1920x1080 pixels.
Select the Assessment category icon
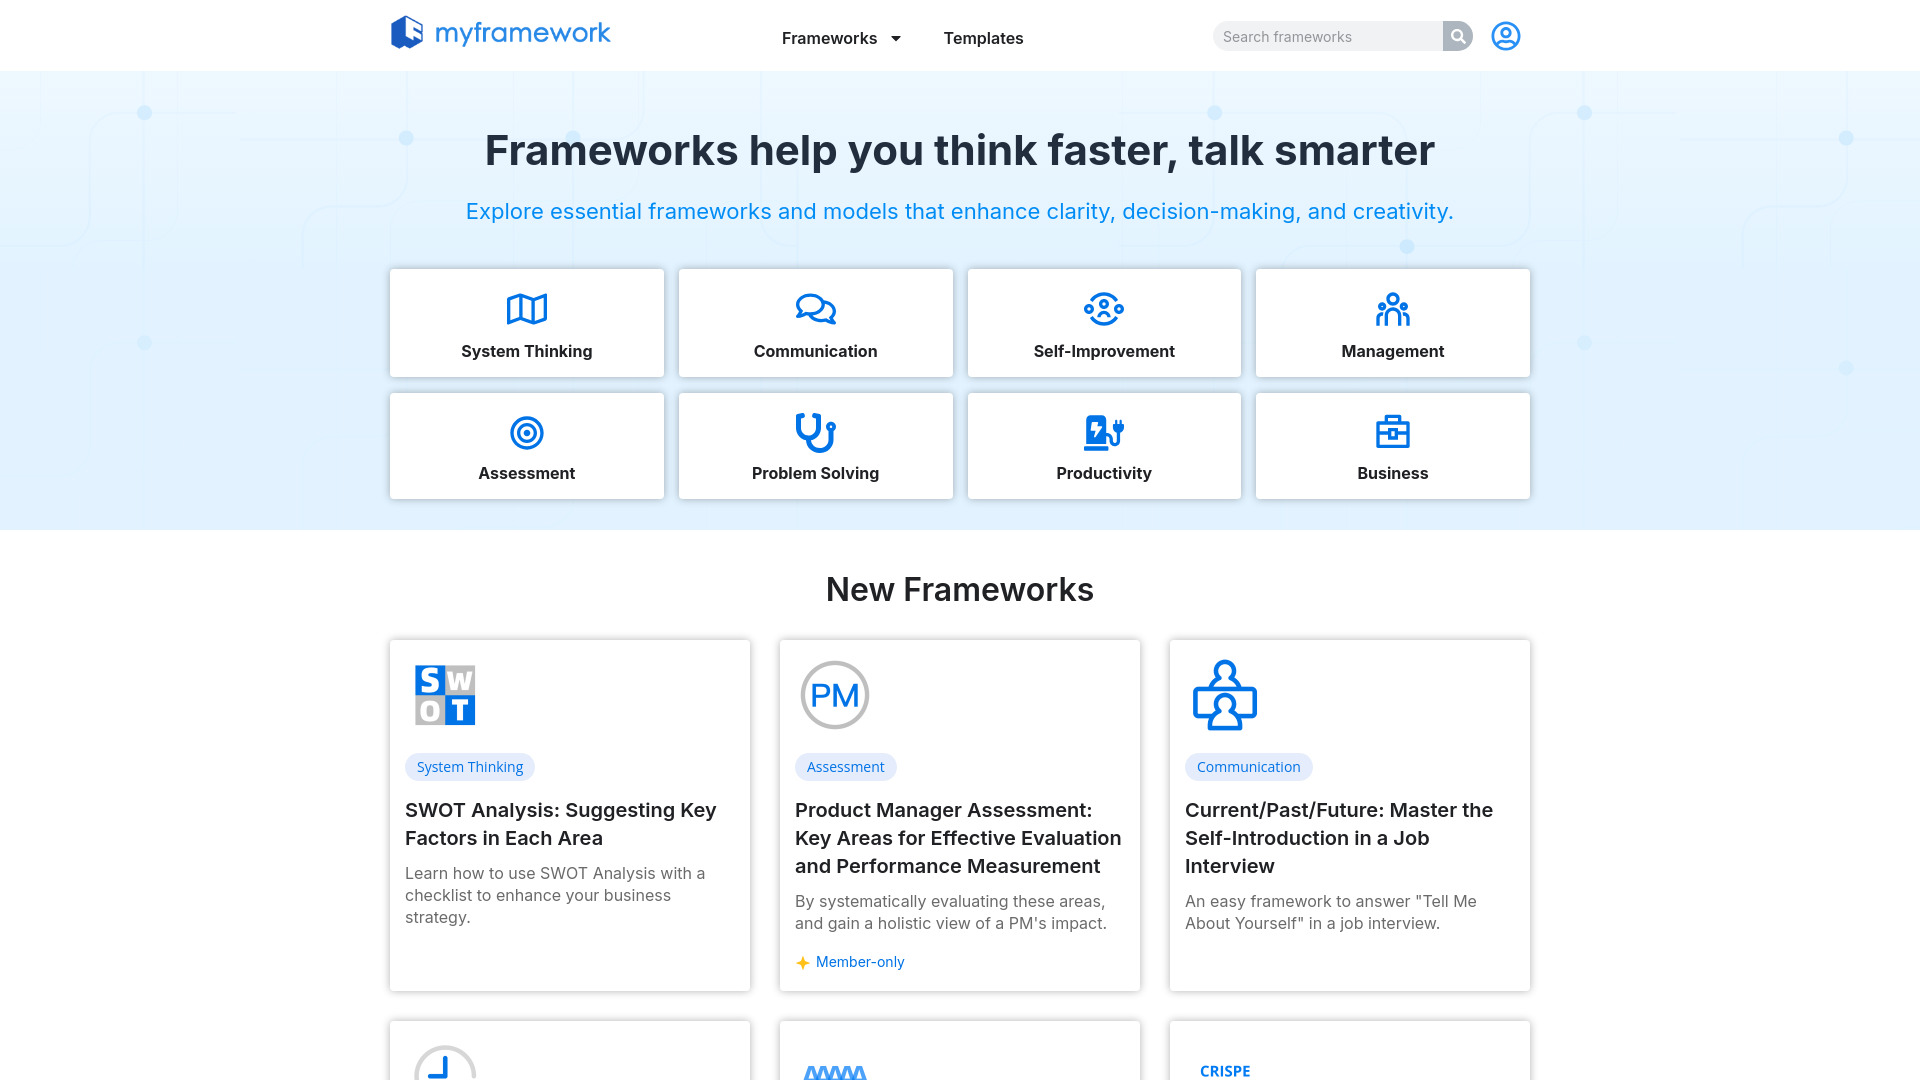[x=526, y=431]
